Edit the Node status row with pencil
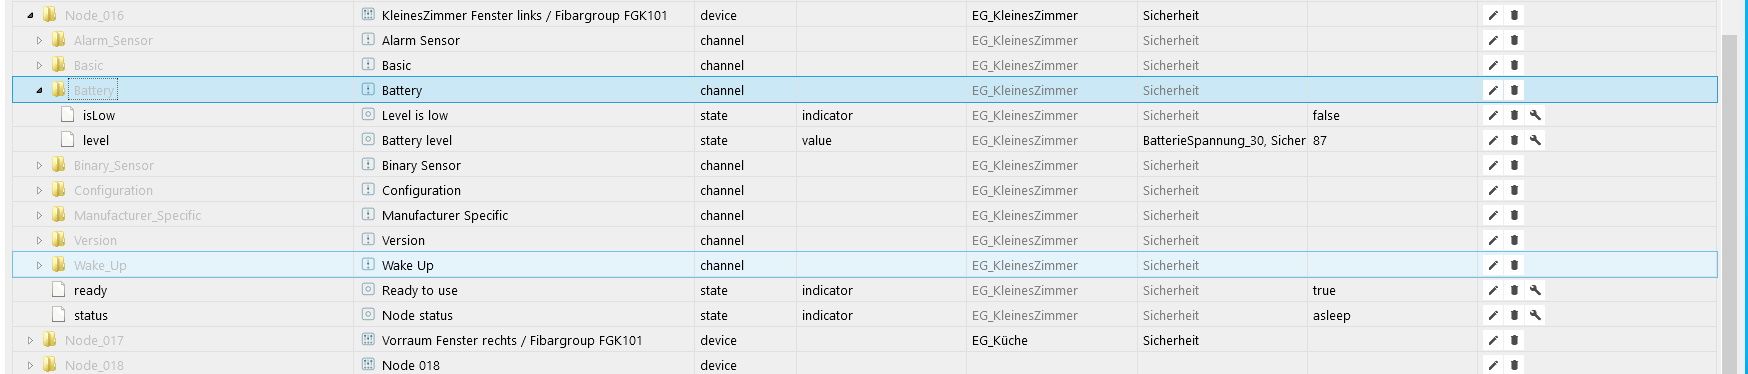 point(1493,315)
